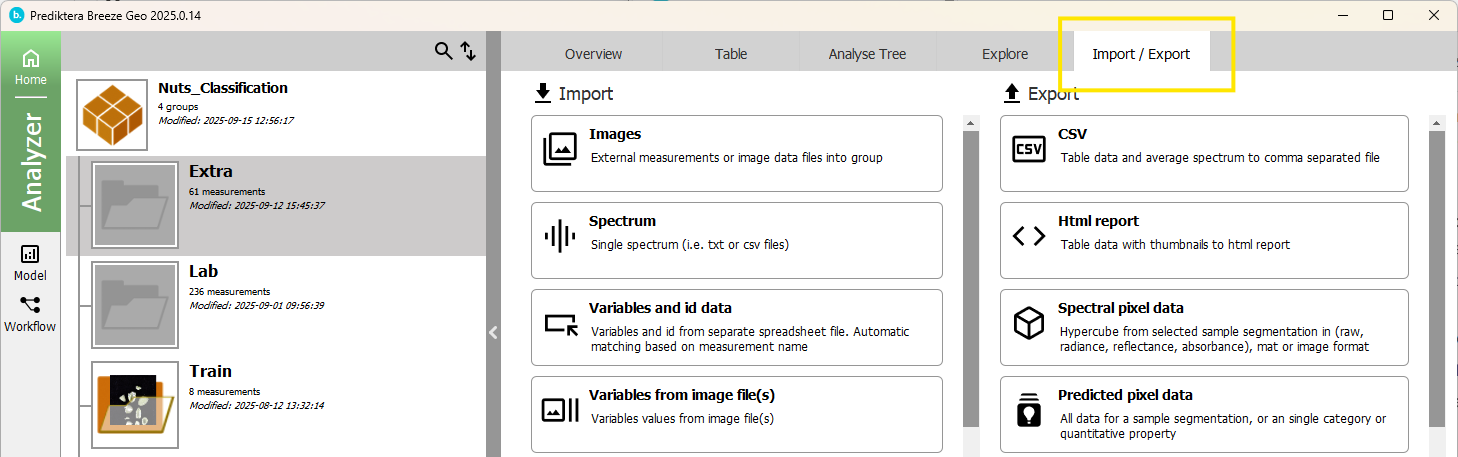Click the Train group thumbnail
This screenshot has height=457, width=1458.
pyautogui.click(x=135, y=405)
